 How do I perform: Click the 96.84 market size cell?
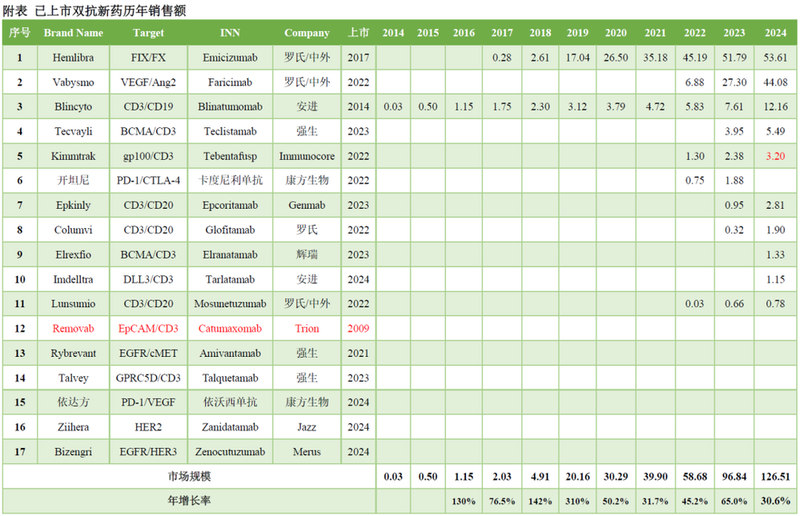pos(734,477)
